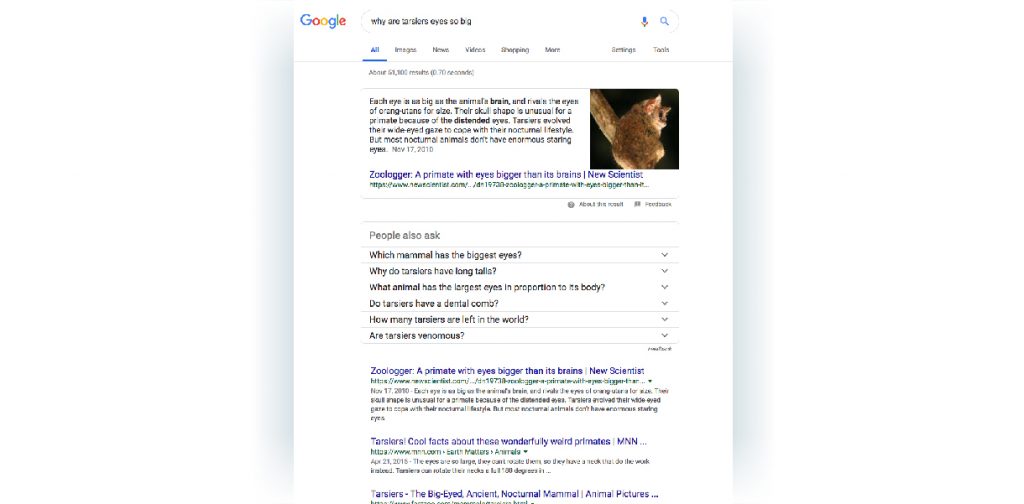Open featured snippet Zoologger New Scientist link

pos(506,175)
